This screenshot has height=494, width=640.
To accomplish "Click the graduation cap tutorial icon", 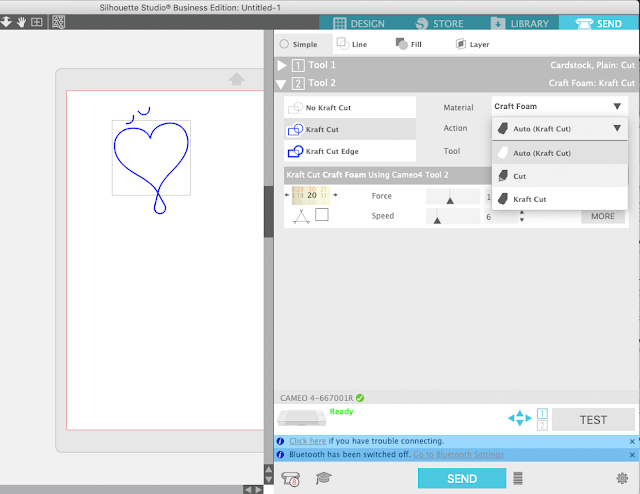I will click(x=323, y=478).
